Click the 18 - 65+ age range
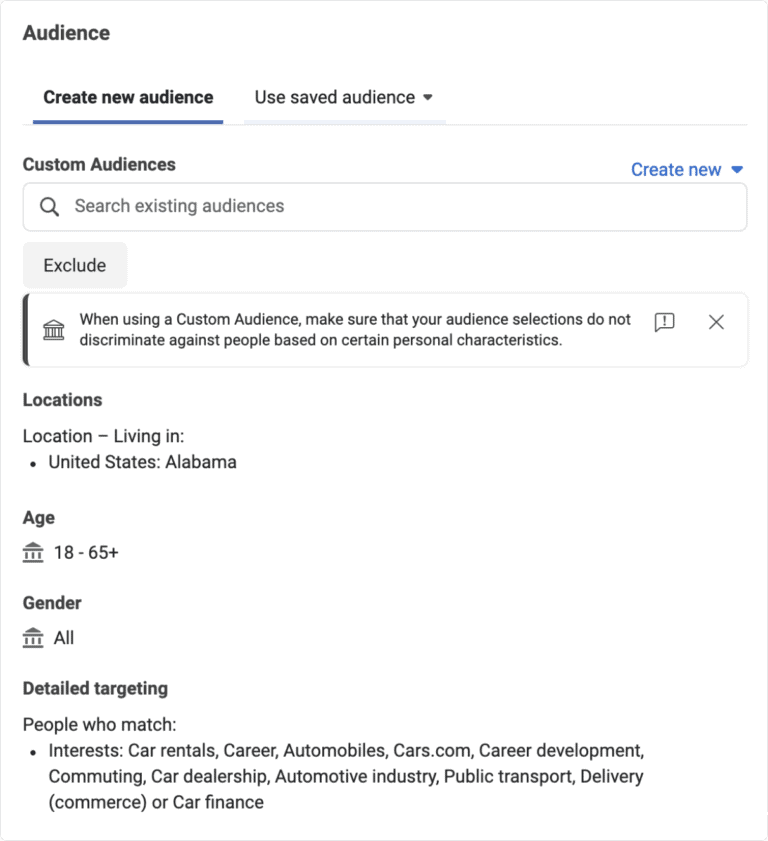768x841 pixels. coord(86,552)
